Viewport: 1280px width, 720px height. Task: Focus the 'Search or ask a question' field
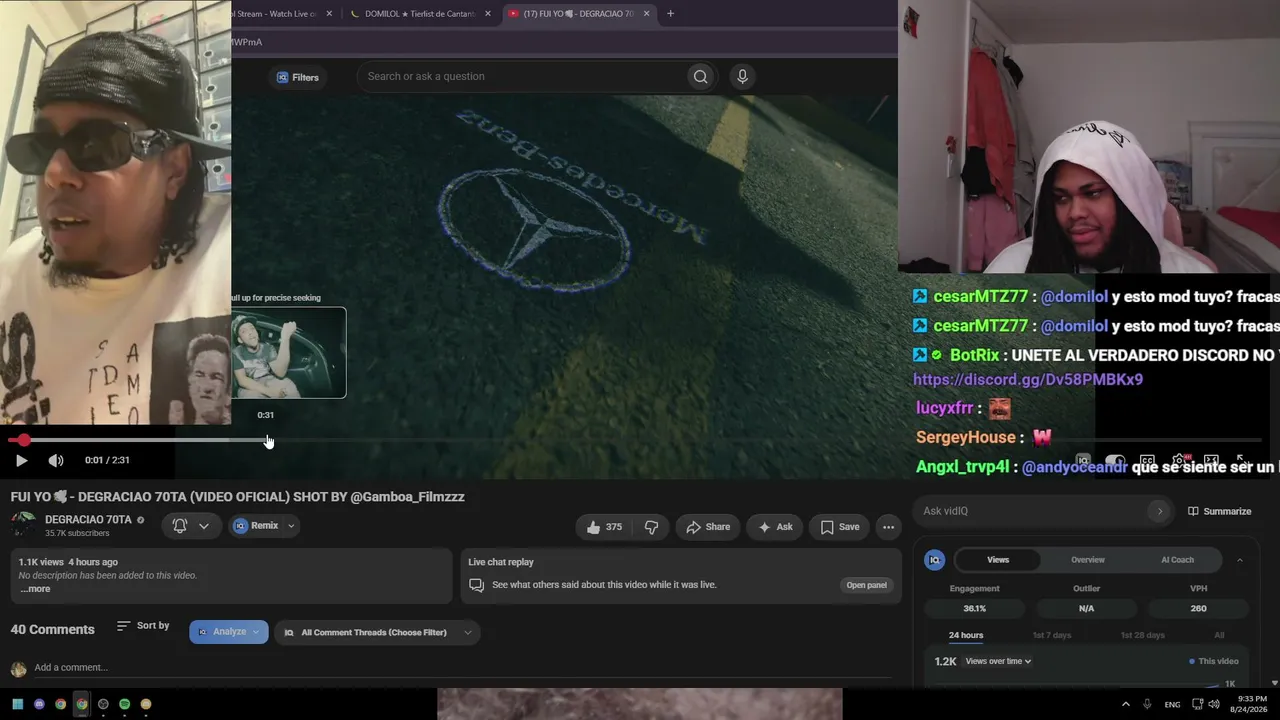pyautogui.click(x=520, y=76)
